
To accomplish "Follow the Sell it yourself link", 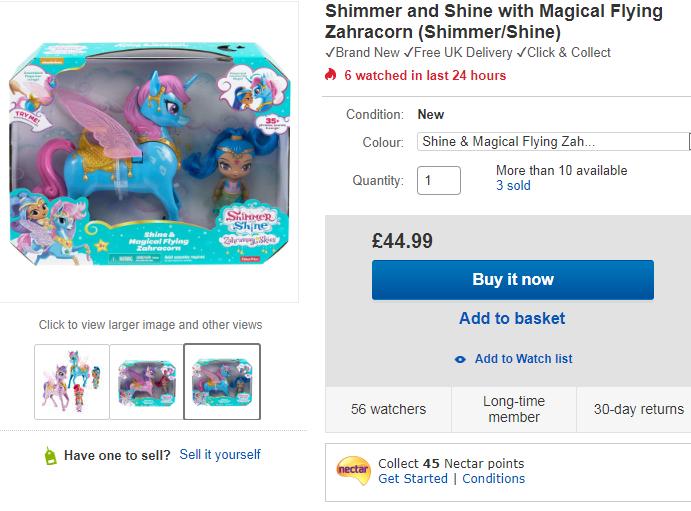I will point(220,455).
